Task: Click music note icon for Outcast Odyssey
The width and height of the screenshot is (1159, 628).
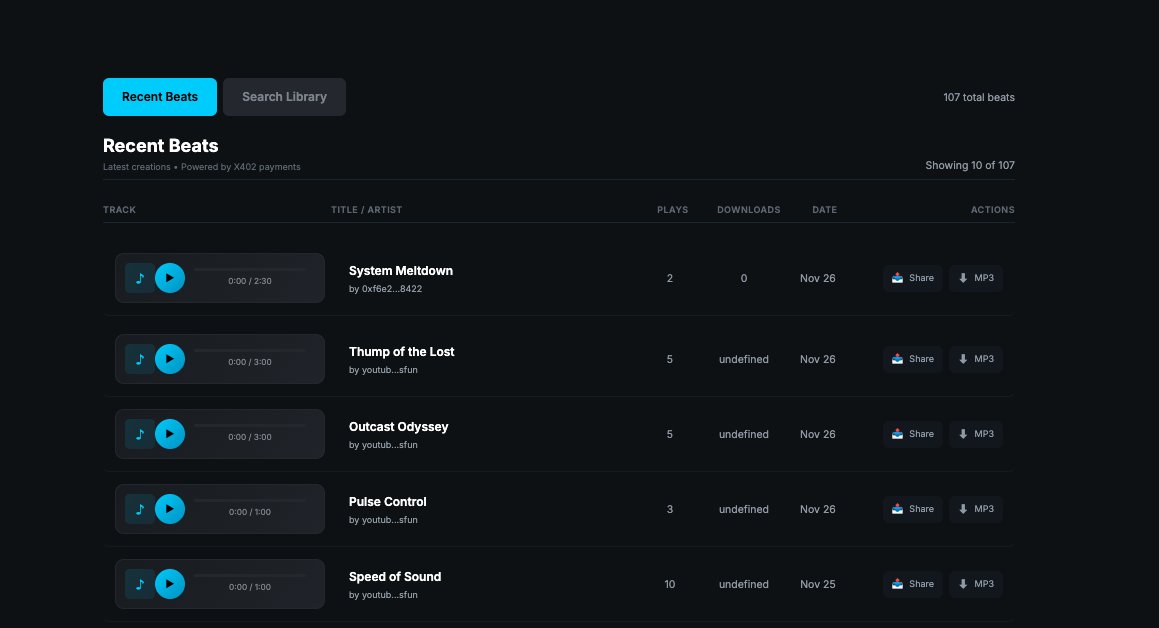Action: click(140, 434)
